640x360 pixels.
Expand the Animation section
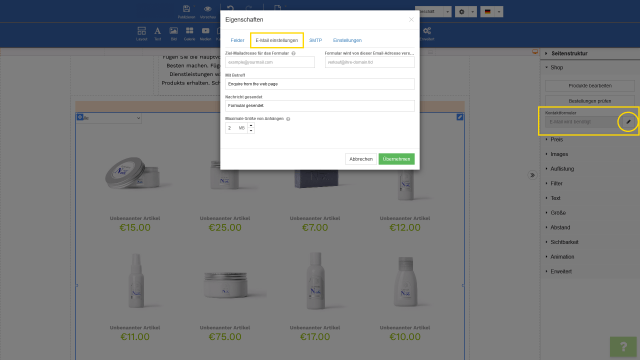562,257
